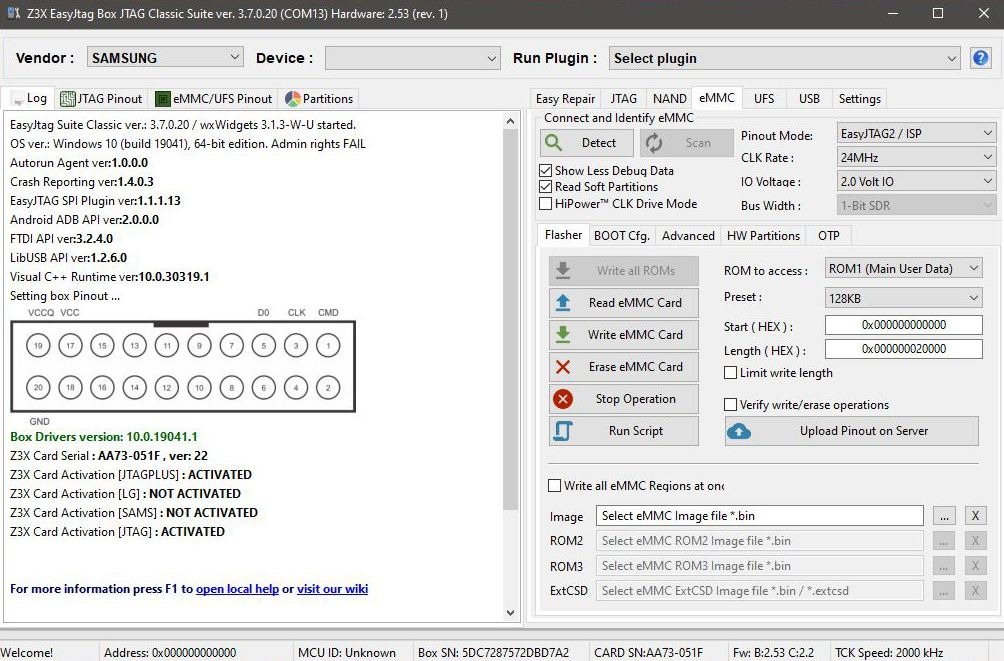The height and width of the screenshot is (661, 1004).
Task: Open the Preset 128KB dropdown
Action: [x=903, y=298]
